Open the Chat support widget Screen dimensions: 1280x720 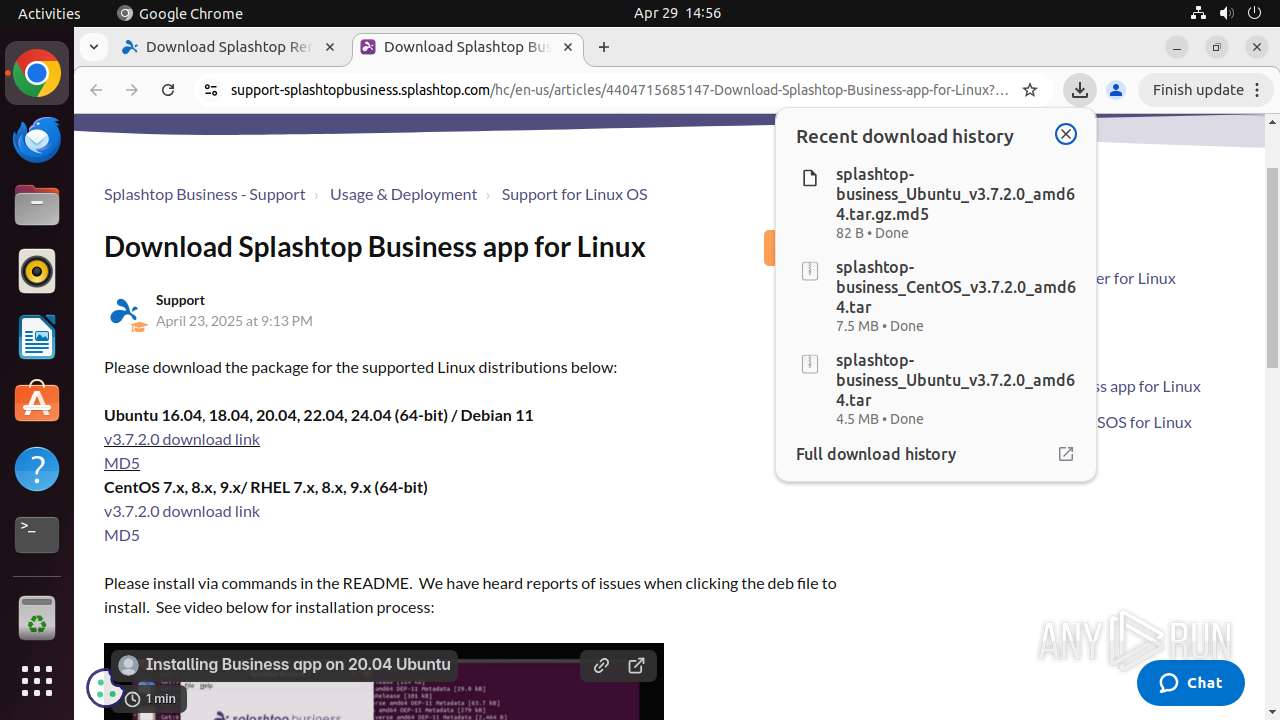pyautogui.click(x=1191, y=683)
